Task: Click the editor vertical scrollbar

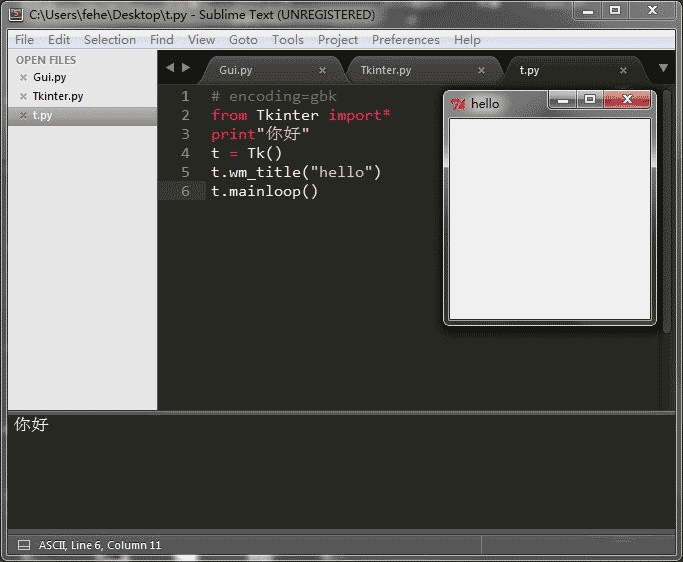Action: [666, 211]
